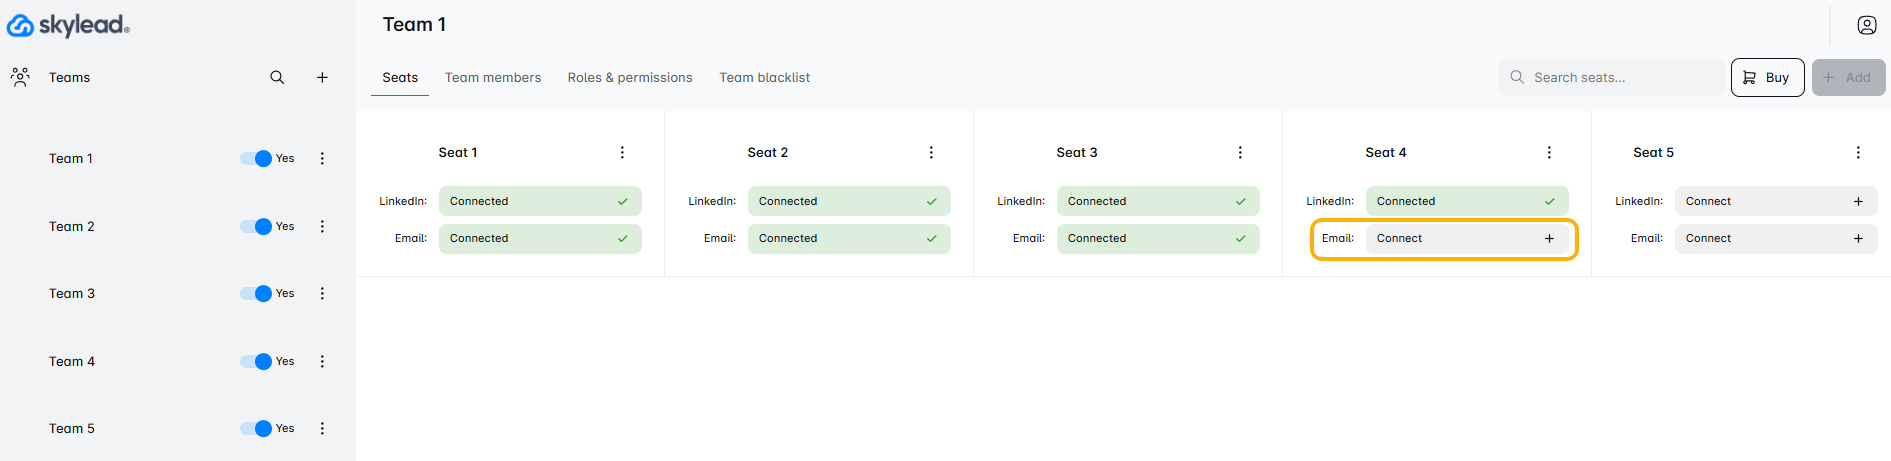Click the Search seats input field
1891x461 pixels.
point(1622,77)
